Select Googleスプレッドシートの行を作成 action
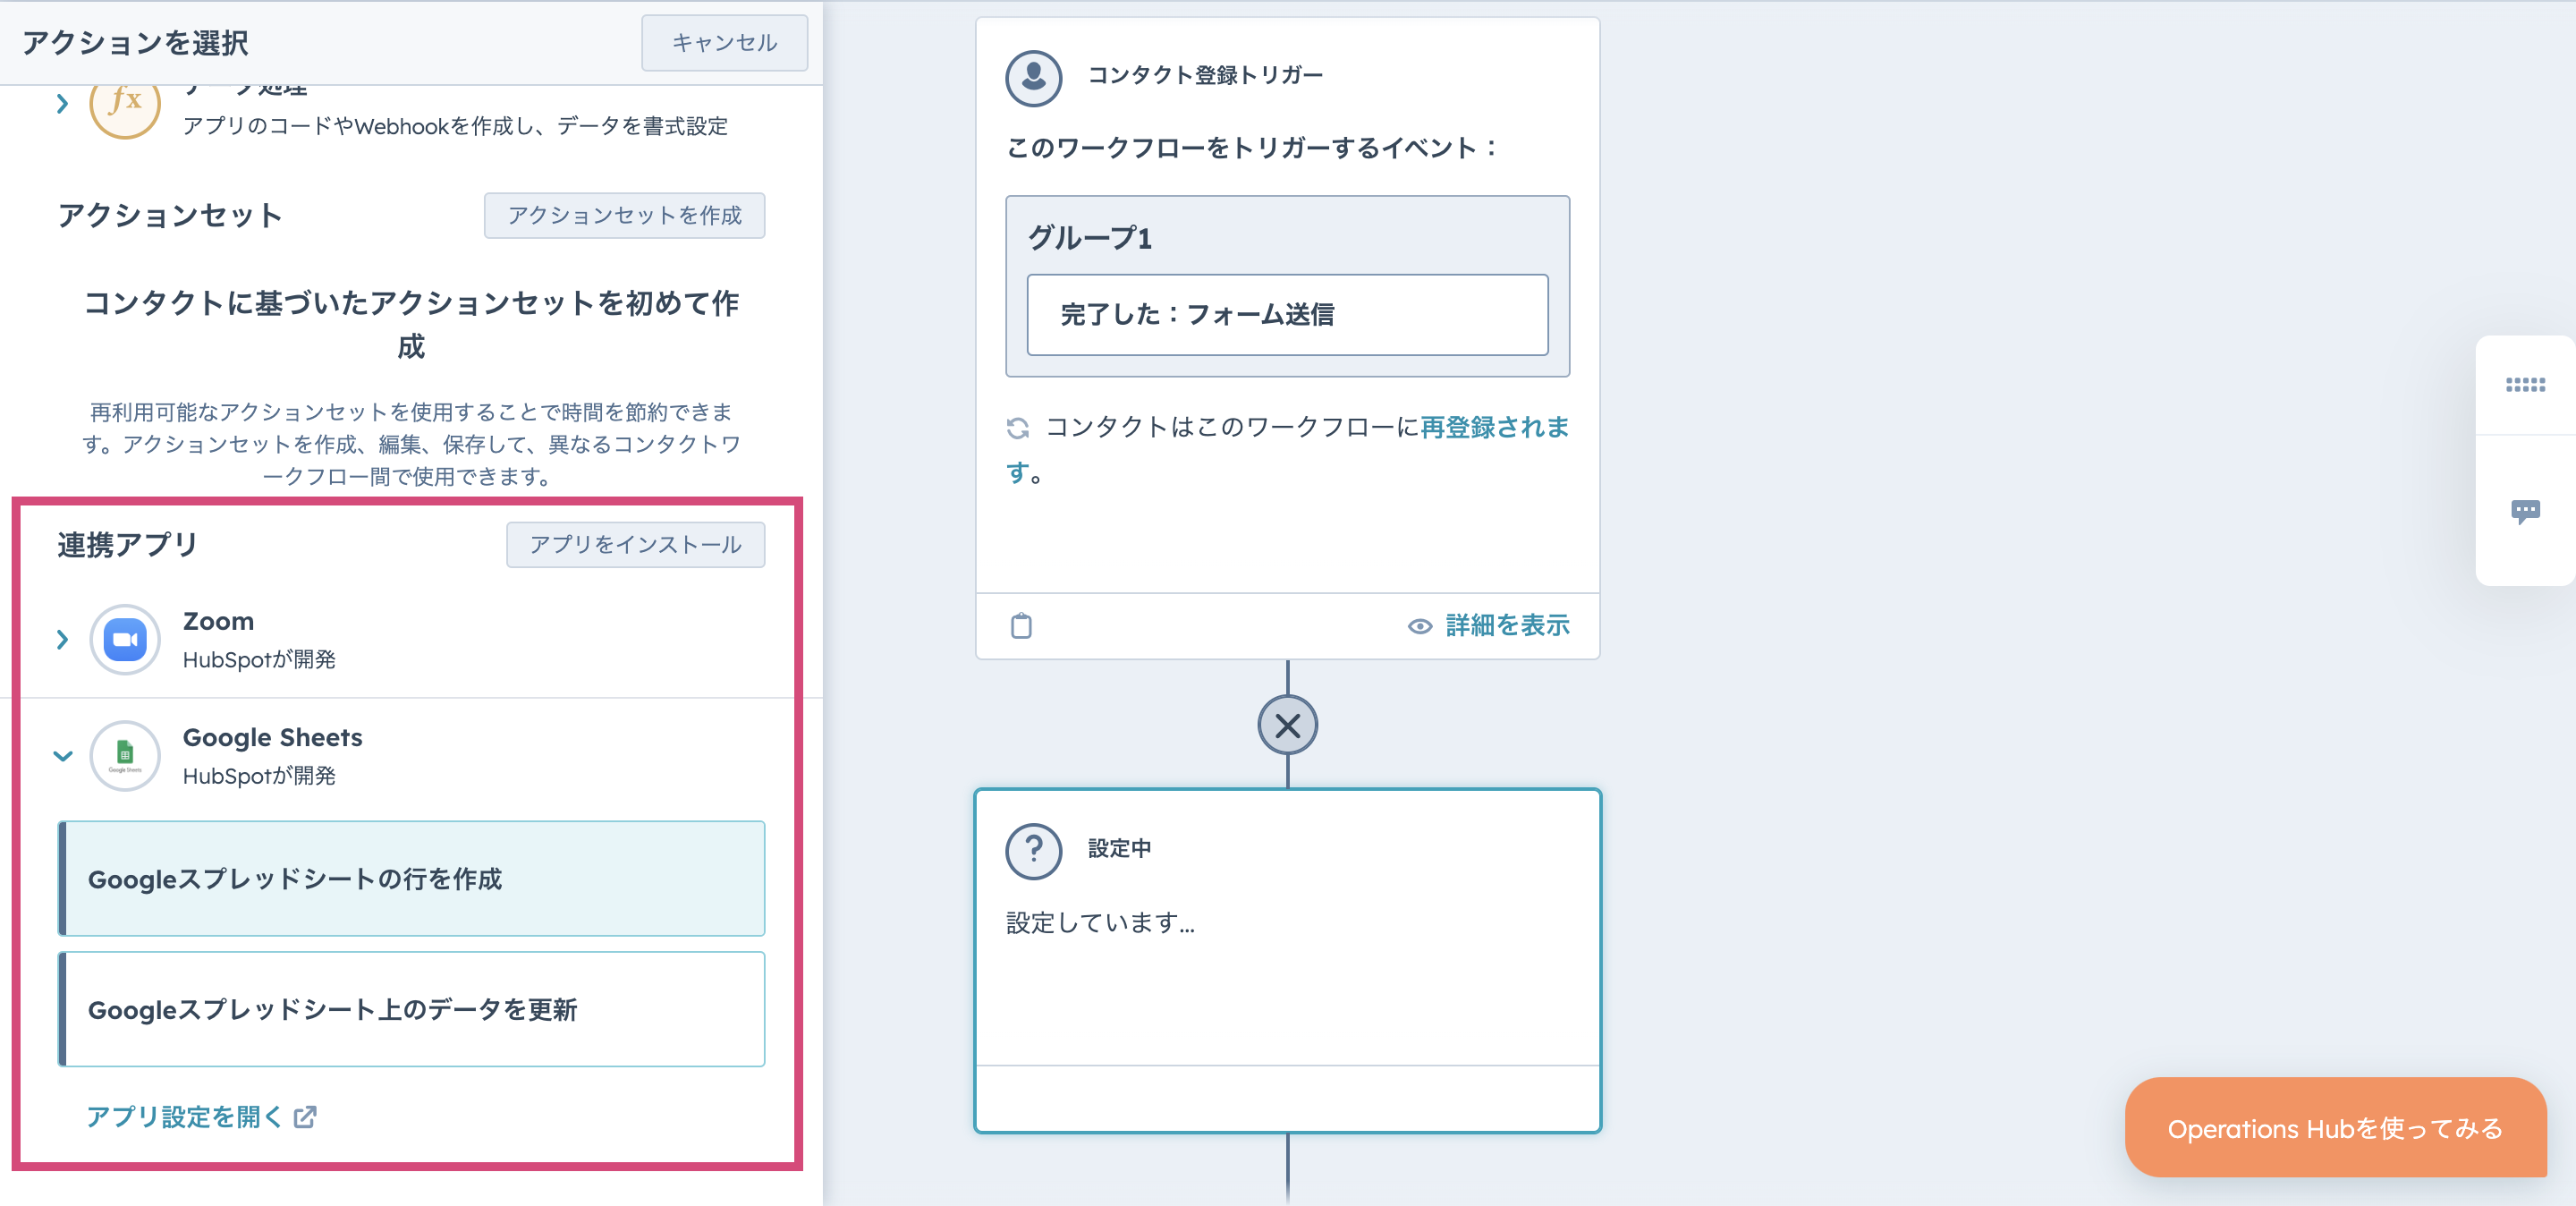2576x1206 pixels. 411,879
